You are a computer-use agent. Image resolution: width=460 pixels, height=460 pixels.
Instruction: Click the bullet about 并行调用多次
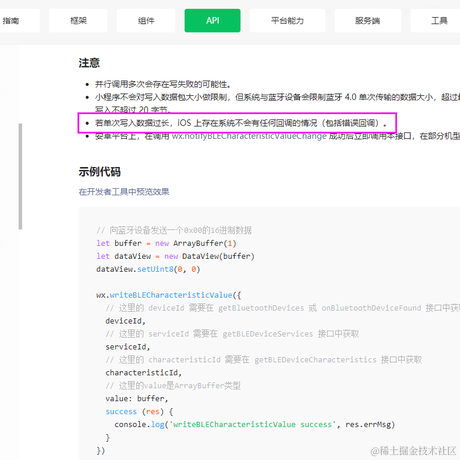[x=163, y=84]
